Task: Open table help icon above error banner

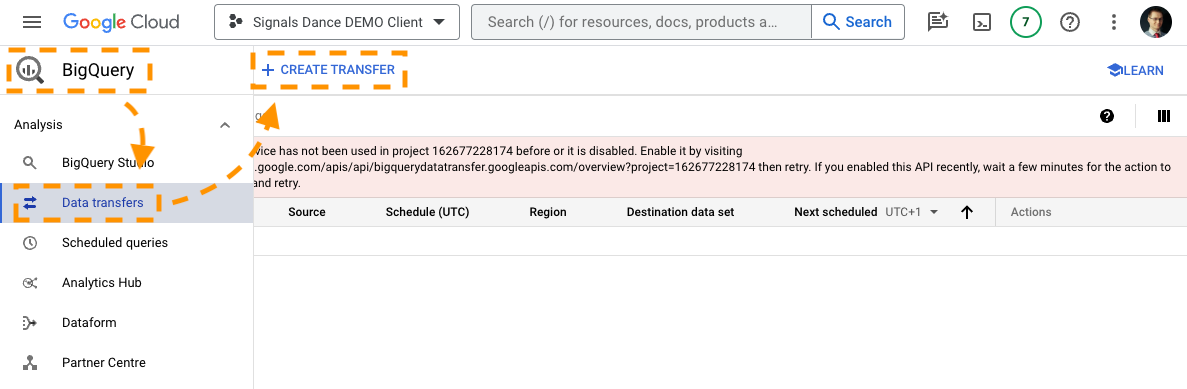Action: pos(1107,116)
